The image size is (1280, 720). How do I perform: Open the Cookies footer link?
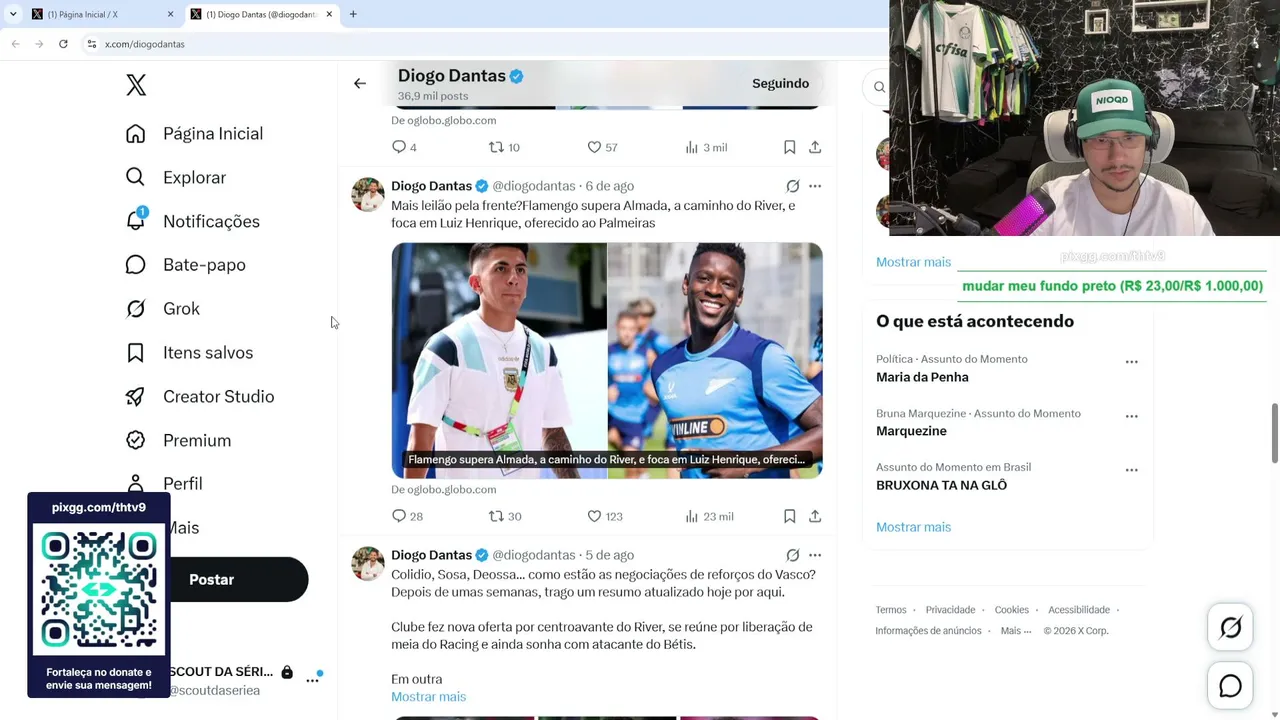point(1011,610)
